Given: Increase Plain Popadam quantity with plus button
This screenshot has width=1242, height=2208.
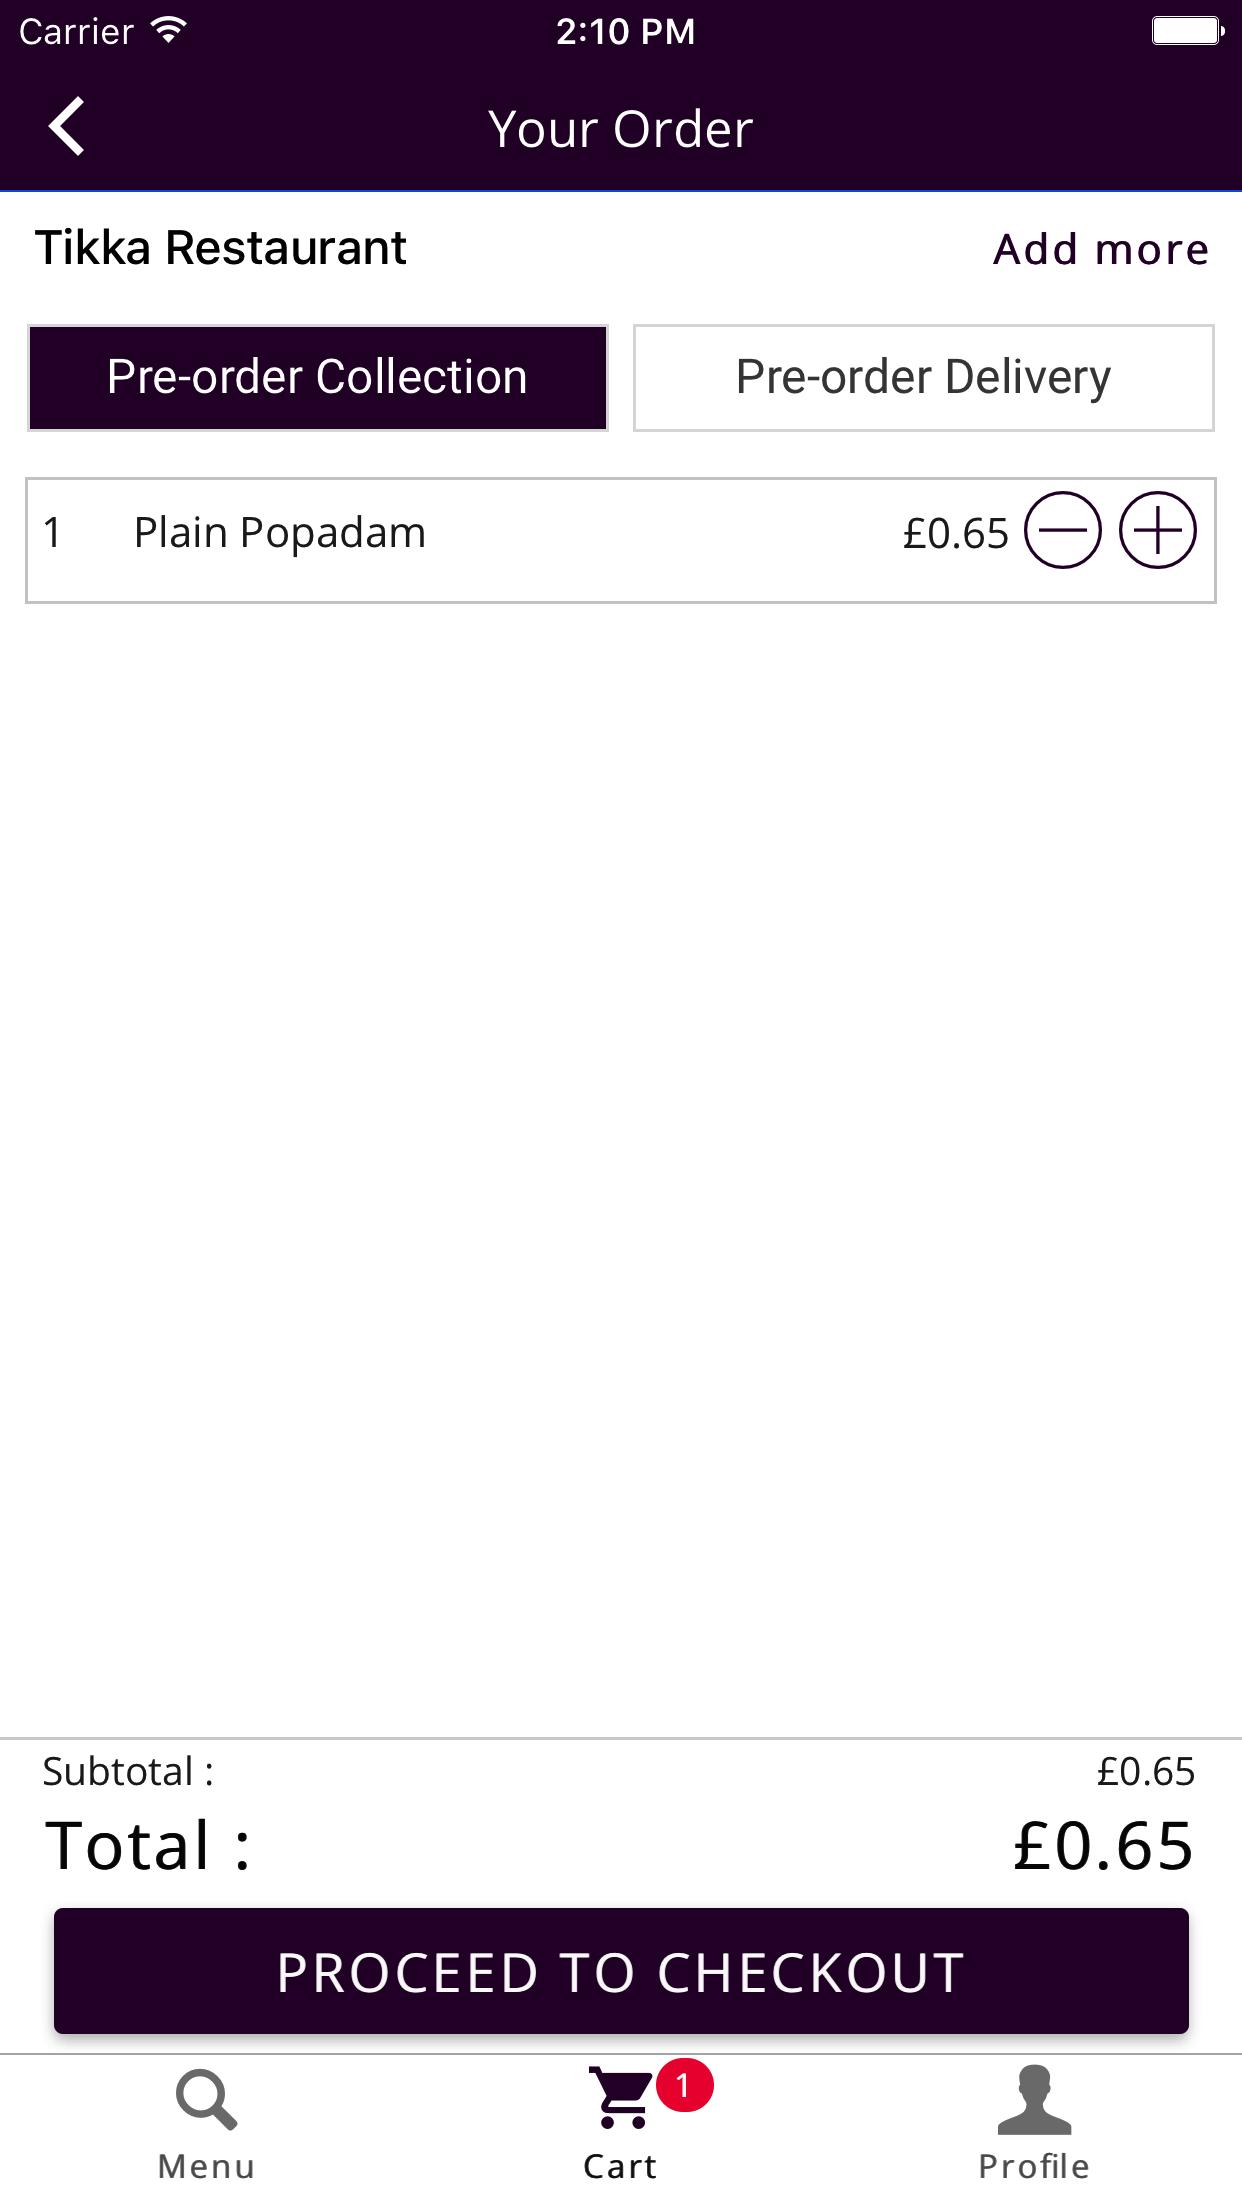Looking at the screenshot, I should tap(1157, 531).
